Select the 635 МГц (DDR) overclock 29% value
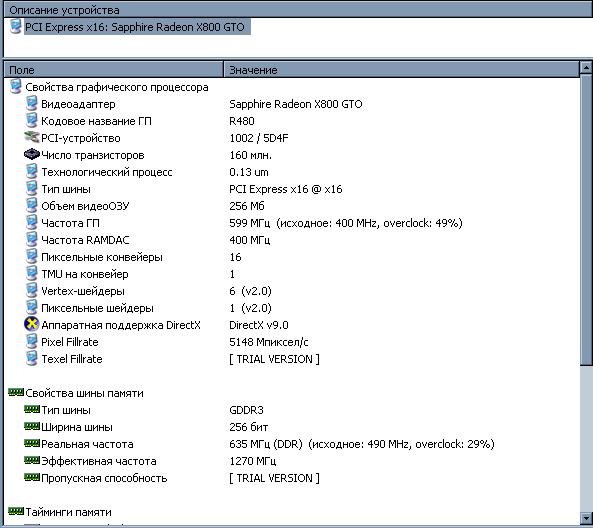The width and height of the screenshot is (593, 528). click(x=362, y=444)
